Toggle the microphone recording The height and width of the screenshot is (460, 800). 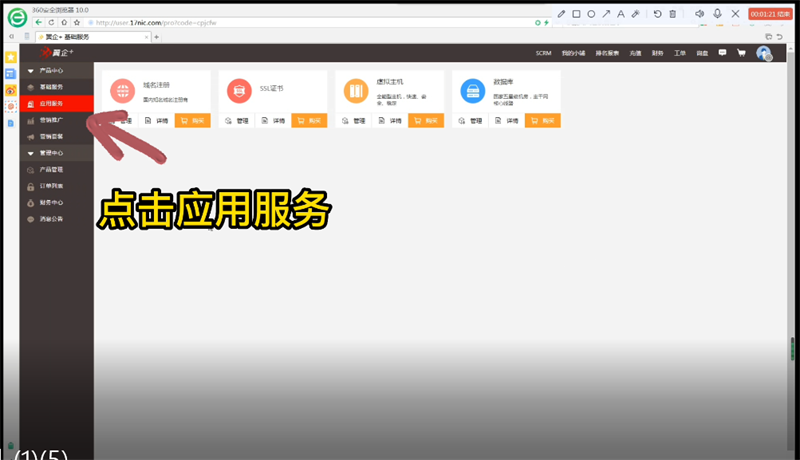(x=717, y=14)
